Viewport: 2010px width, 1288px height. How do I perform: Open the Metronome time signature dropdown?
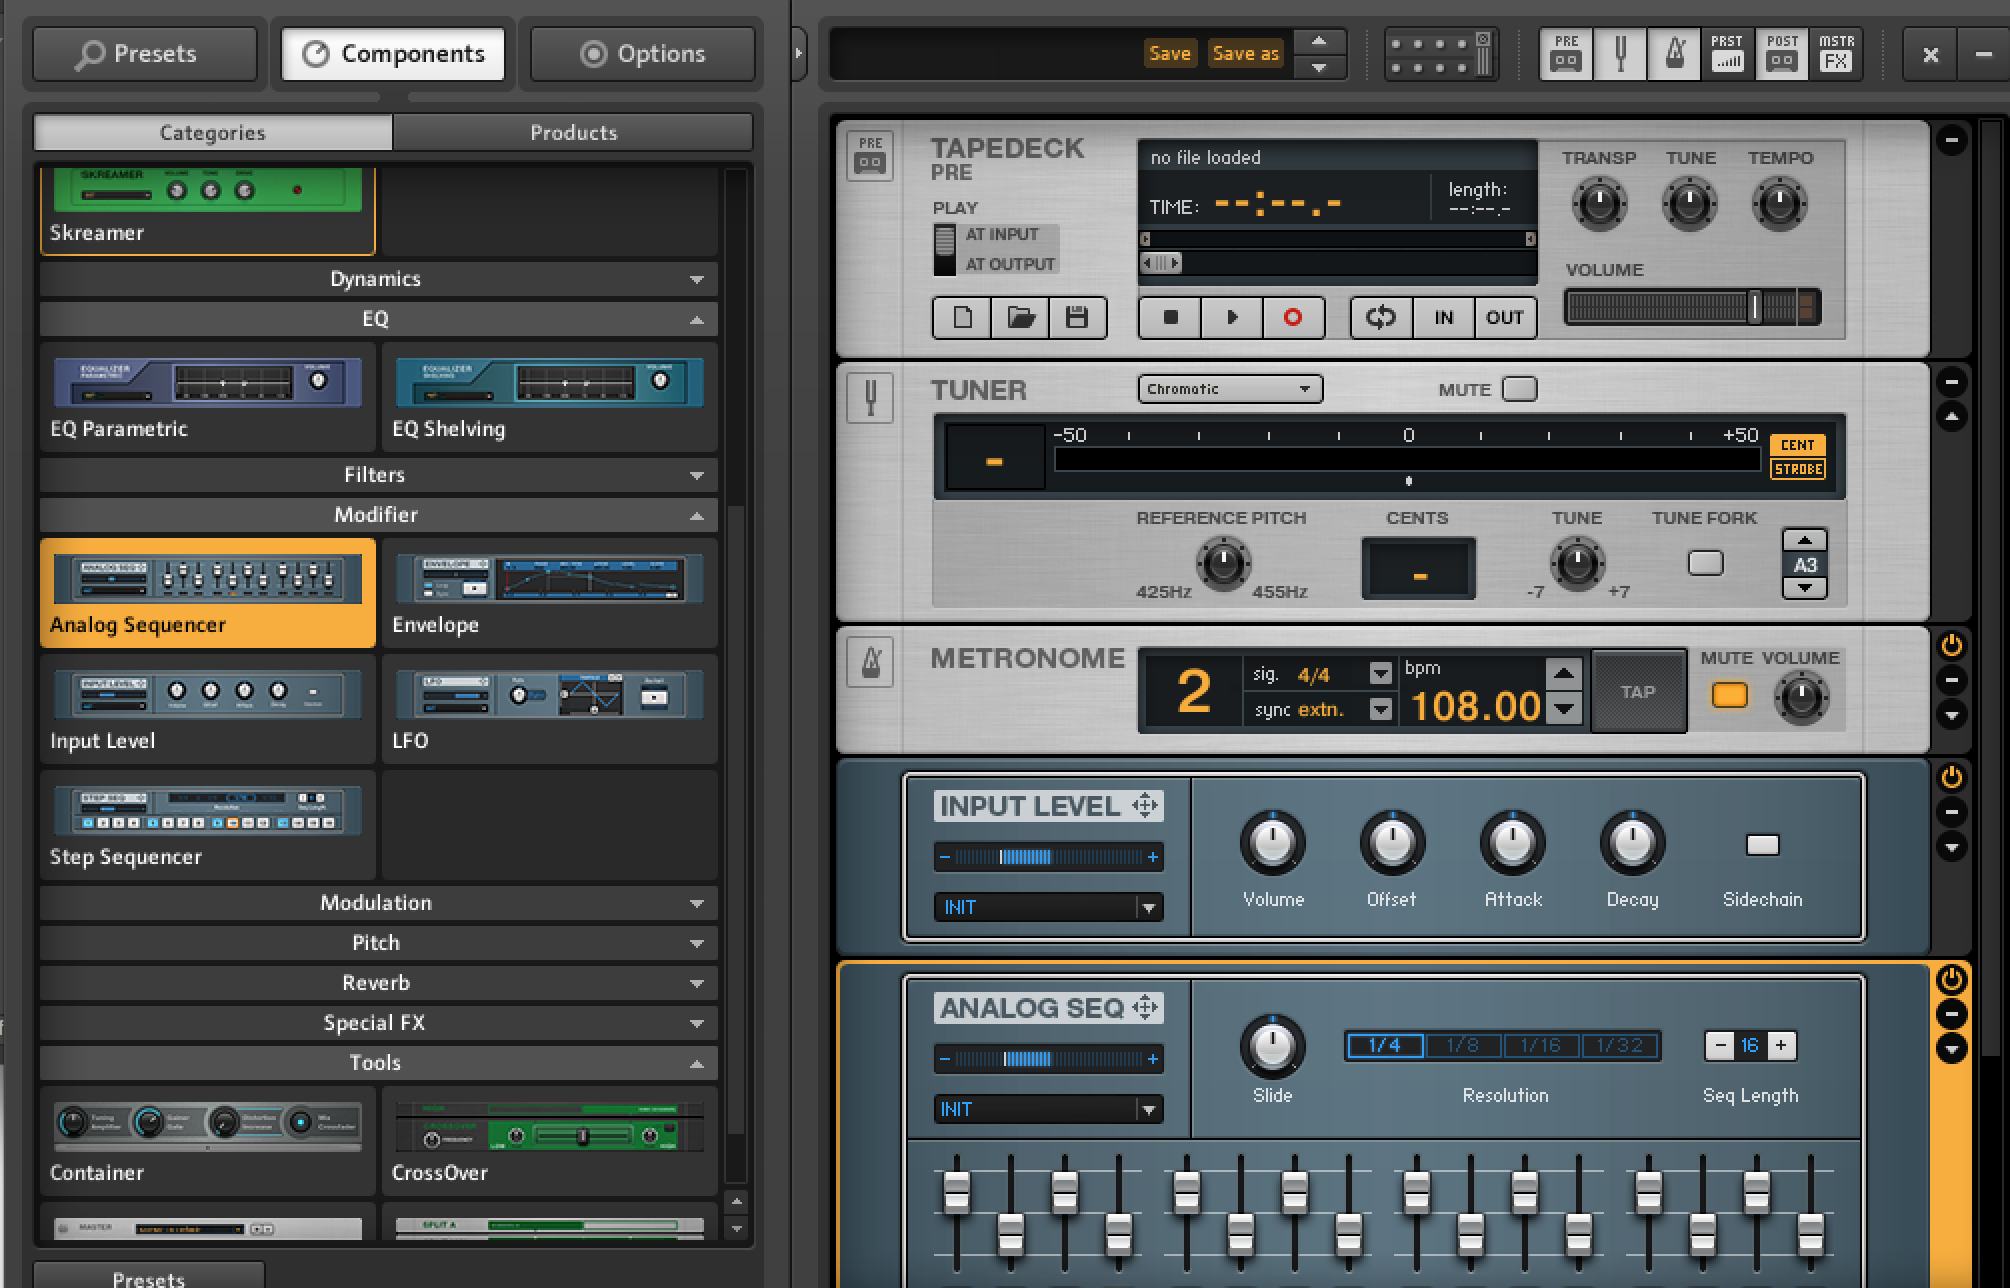pyautogui.click(x=1380, y=674)
